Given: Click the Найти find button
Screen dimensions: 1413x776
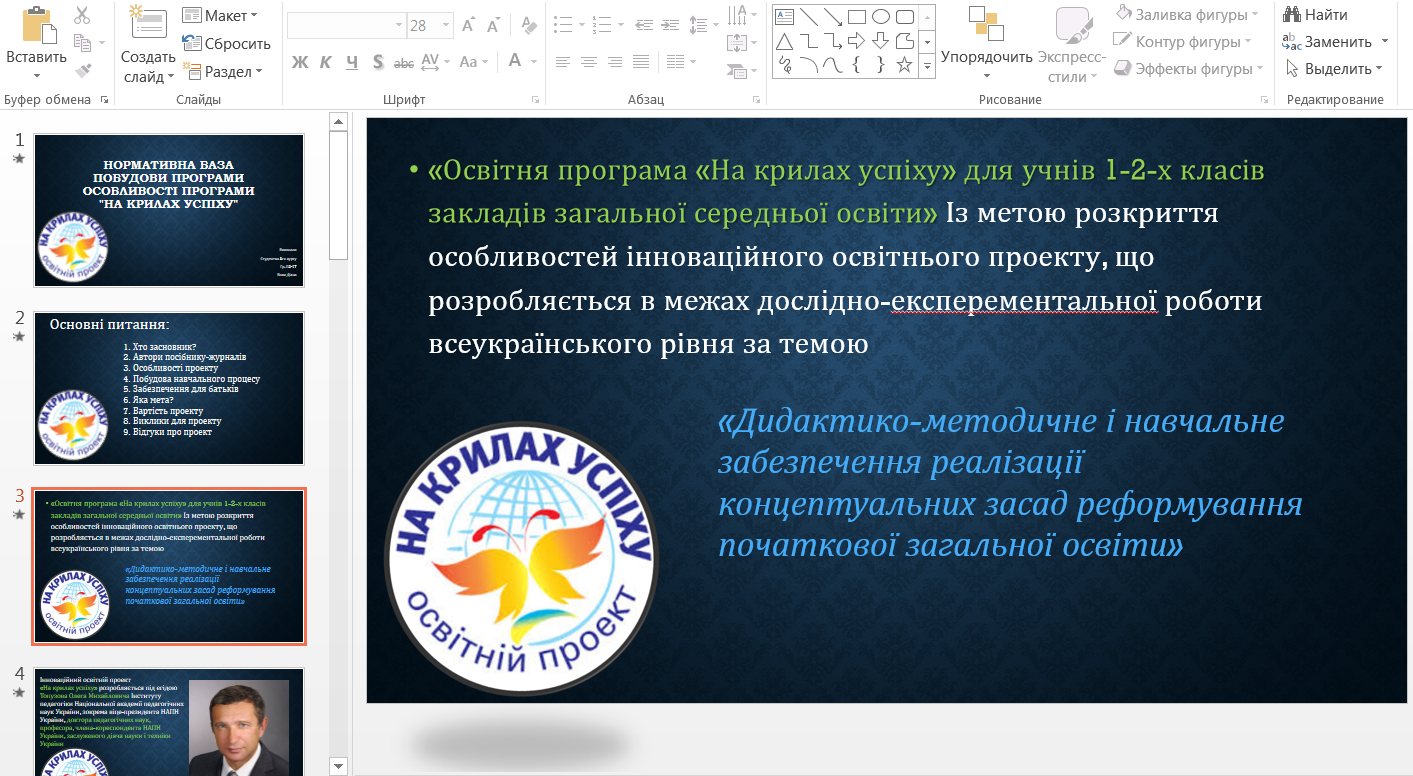Looking at the screenshot, I should 1315,15.
